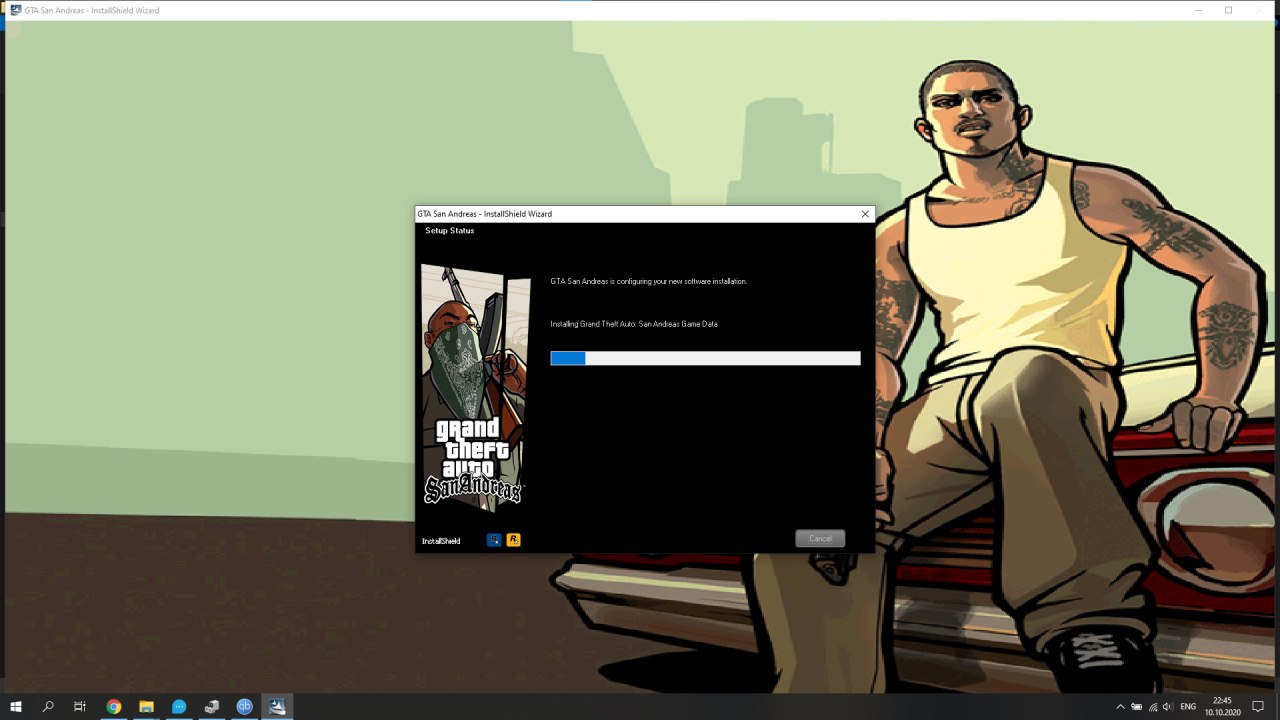Close the InstallShield Wizard dialog
1280x720 pixels.
coord(865,214)
